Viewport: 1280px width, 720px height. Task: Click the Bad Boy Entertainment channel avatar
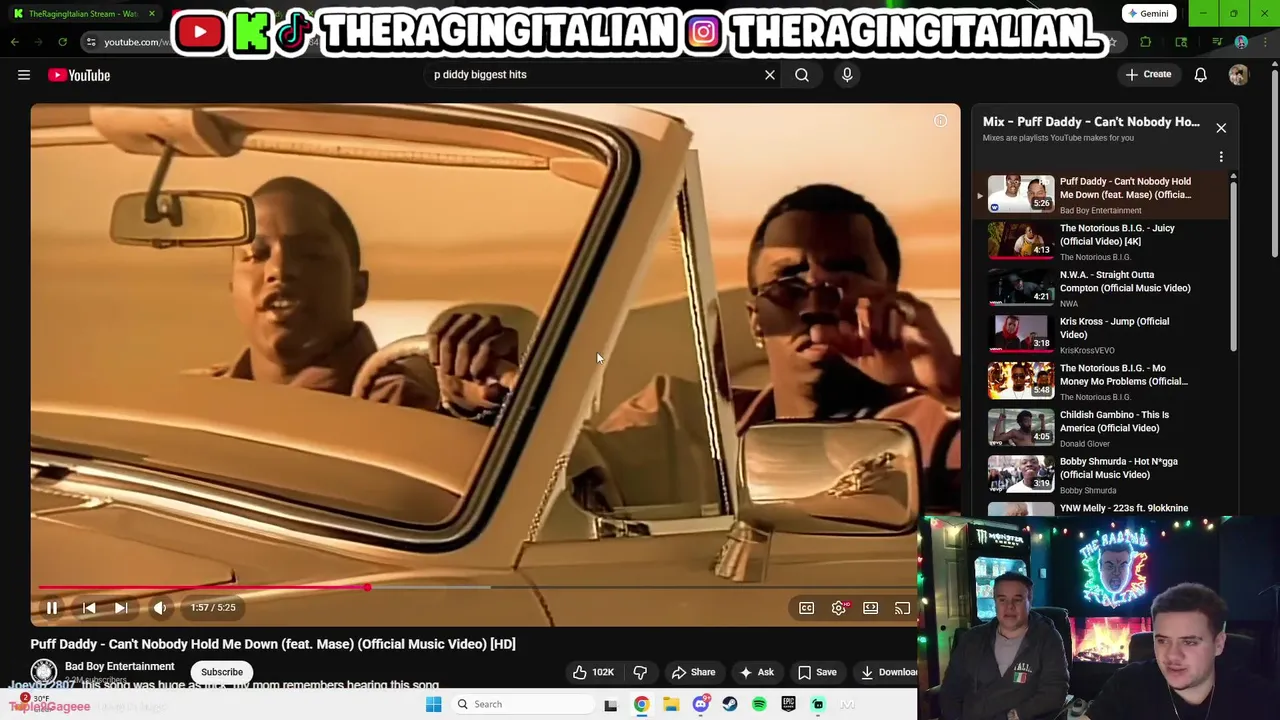(x=43, y=673)
